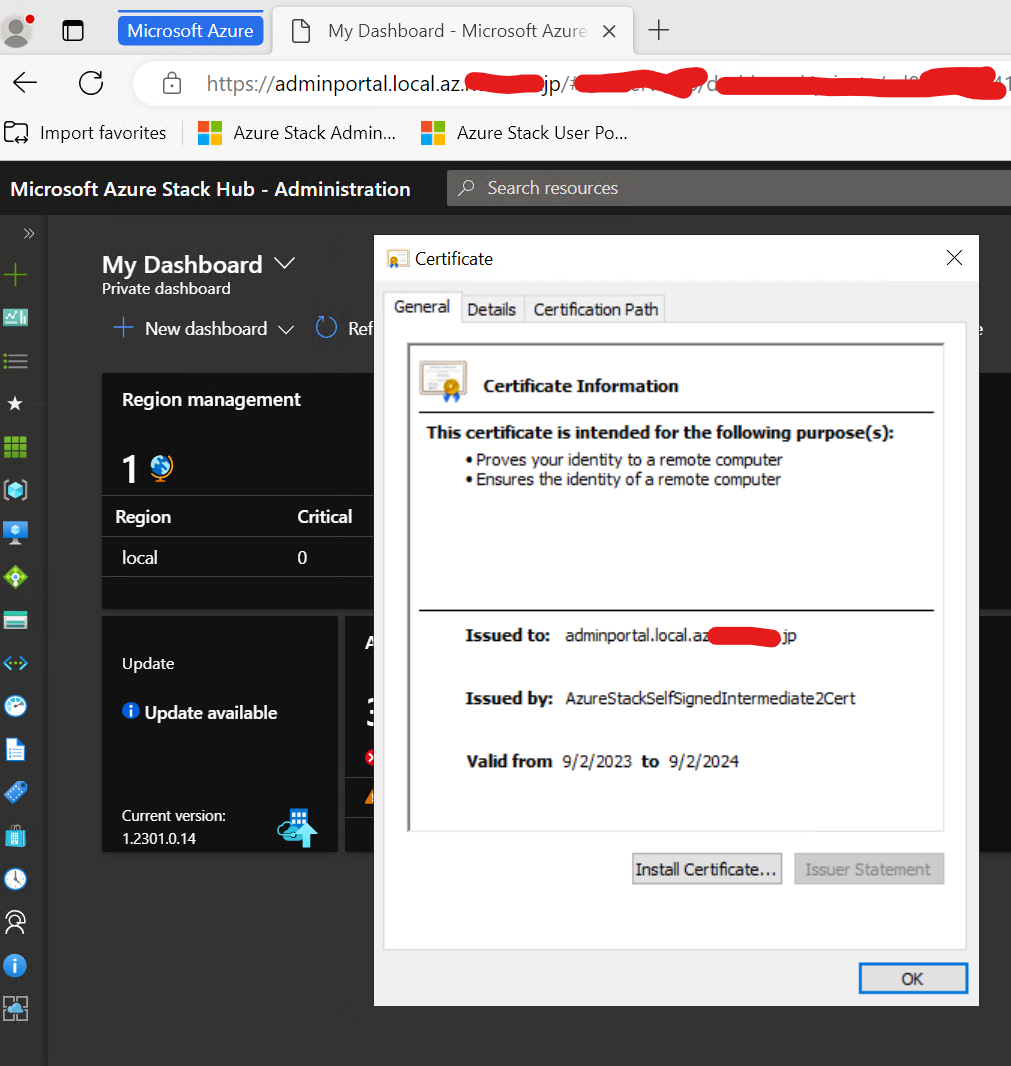Click the update cloud arrow icon
Screen dimensions: 1011x1066
[298, 827]
